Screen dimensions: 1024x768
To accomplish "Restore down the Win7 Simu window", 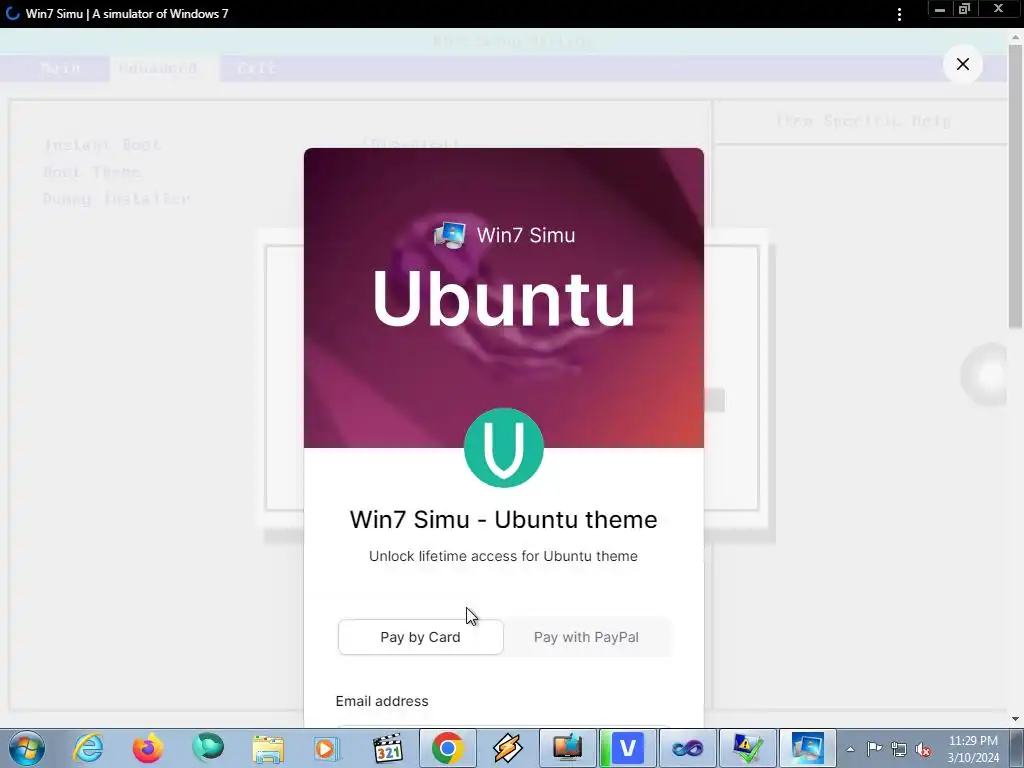I will point(964,9).
